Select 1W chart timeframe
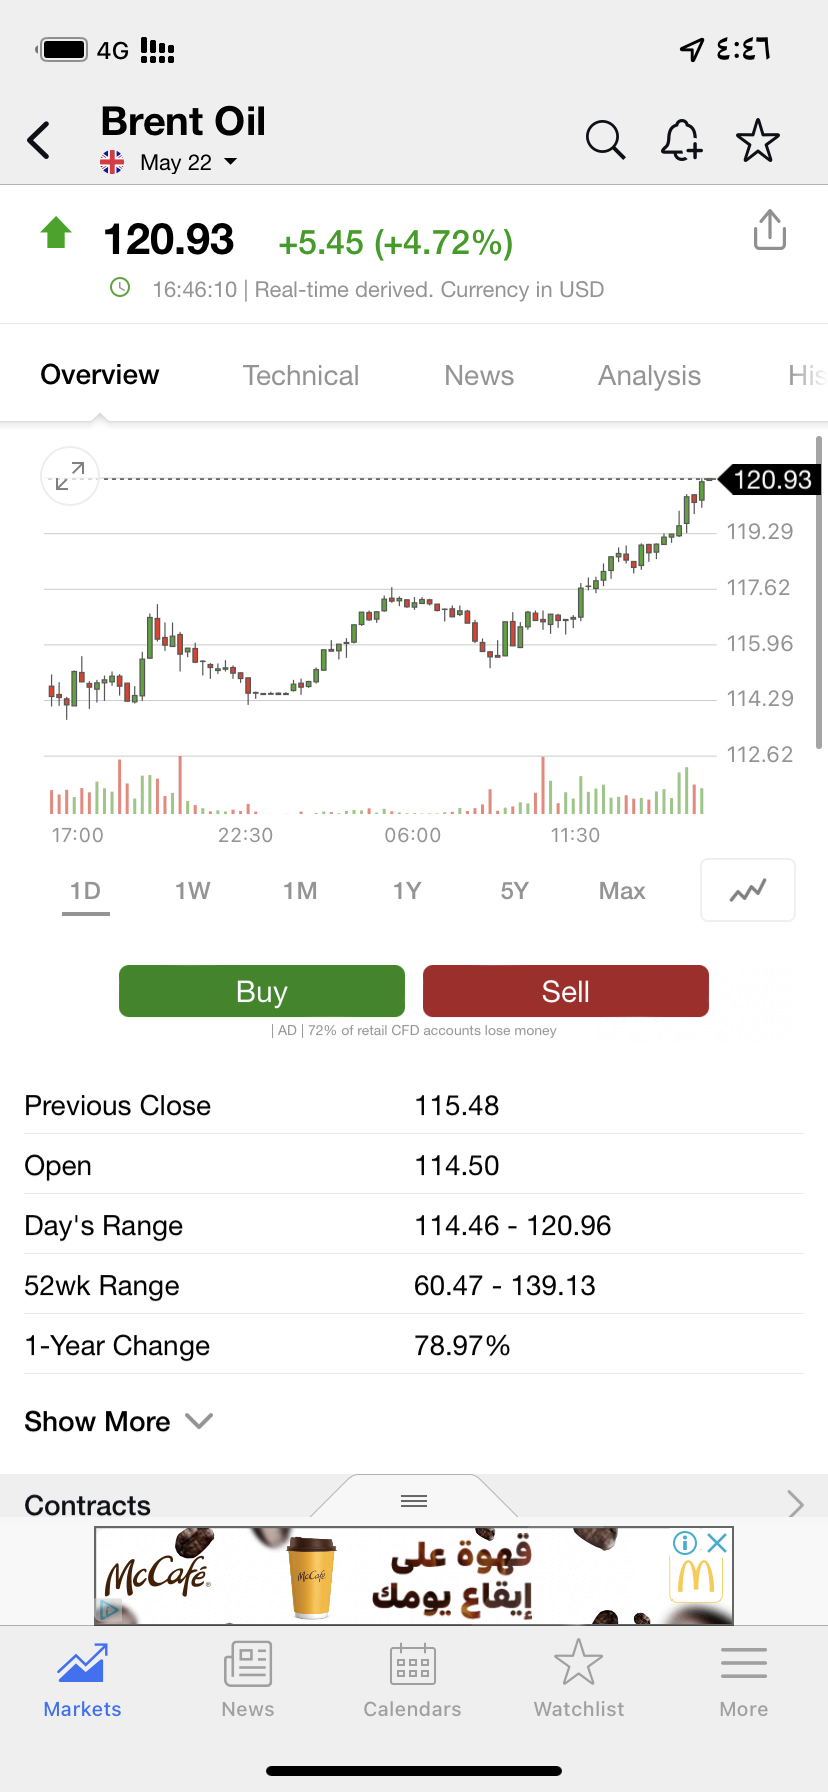This screenshot has height=1792, width=828. coord(192,890)
